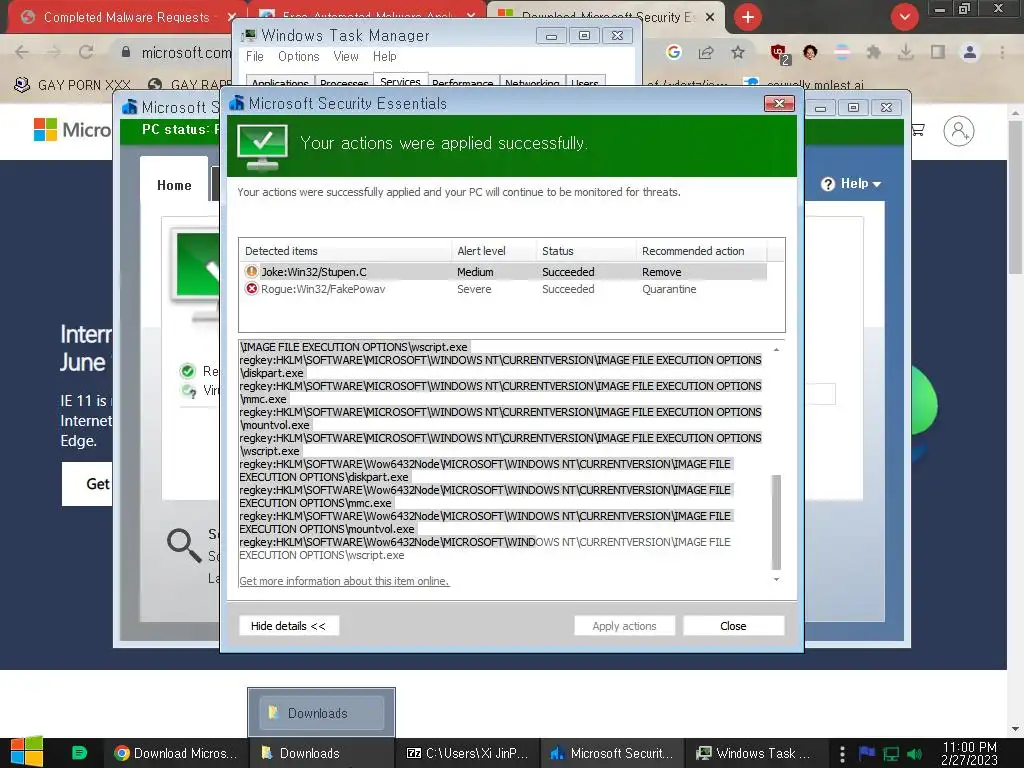Image resolution: width=1024 pixels, height=768 pixels.
Task: Click the Downloads window preview thumbnail
Action: pos(321,712)
